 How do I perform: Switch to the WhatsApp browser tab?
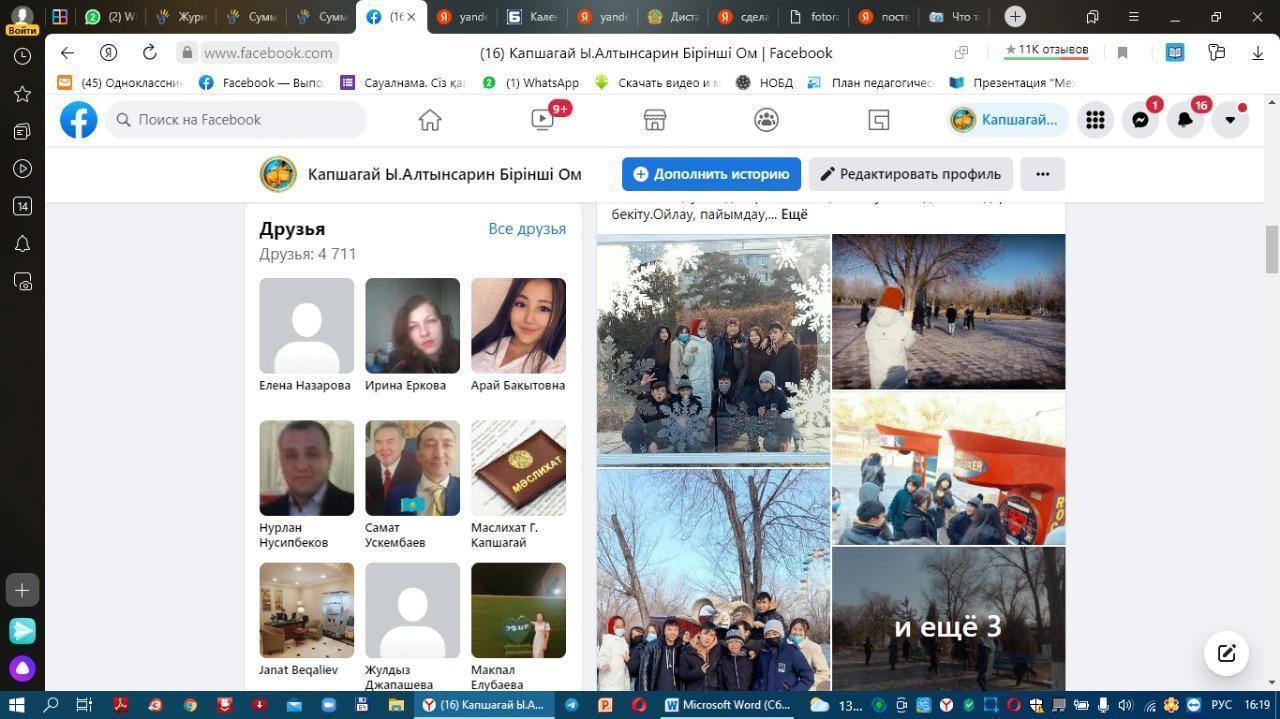tap(110, 17)
